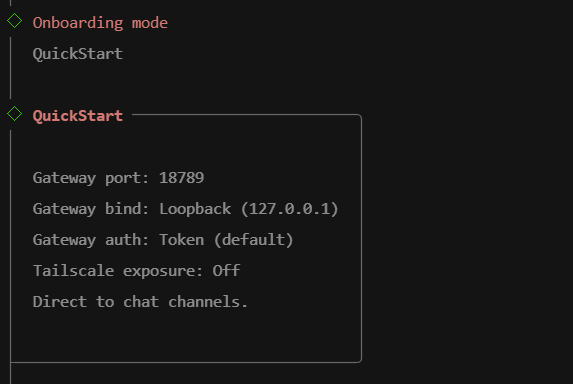The width and height of the screenshot is (573, 384).
Task: Select the port number 18789
Action: (x=181, y=178)
